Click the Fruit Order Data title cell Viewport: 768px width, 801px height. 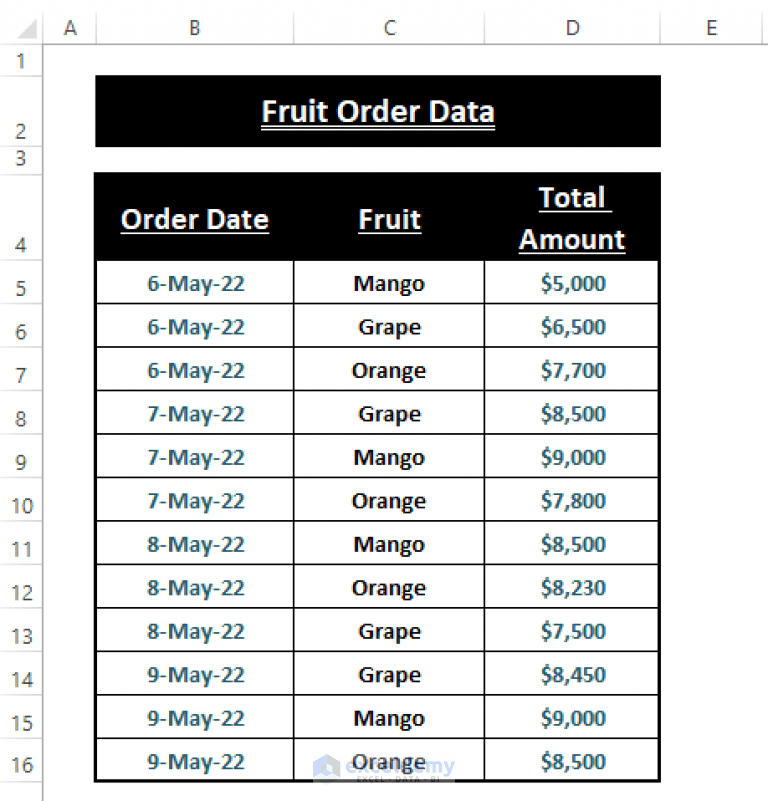[x=378, y=111]
